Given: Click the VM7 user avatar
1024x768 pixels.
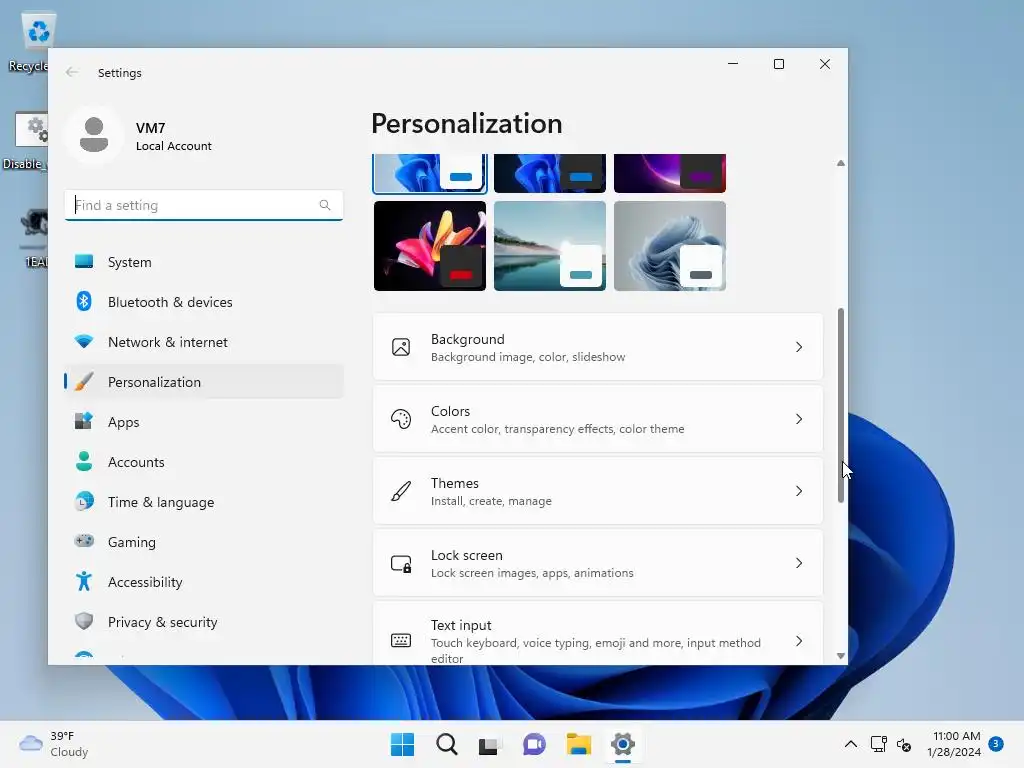Looking at the screenshot, I should pos(94,135).
